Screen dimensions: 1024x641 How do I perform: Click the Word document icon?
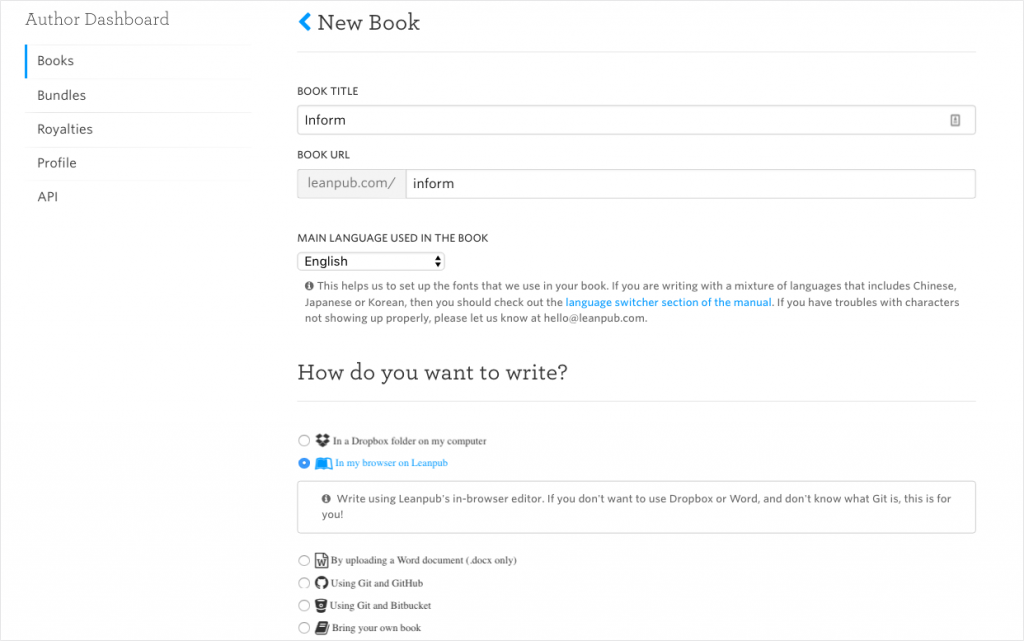click(x=321, y=560)
